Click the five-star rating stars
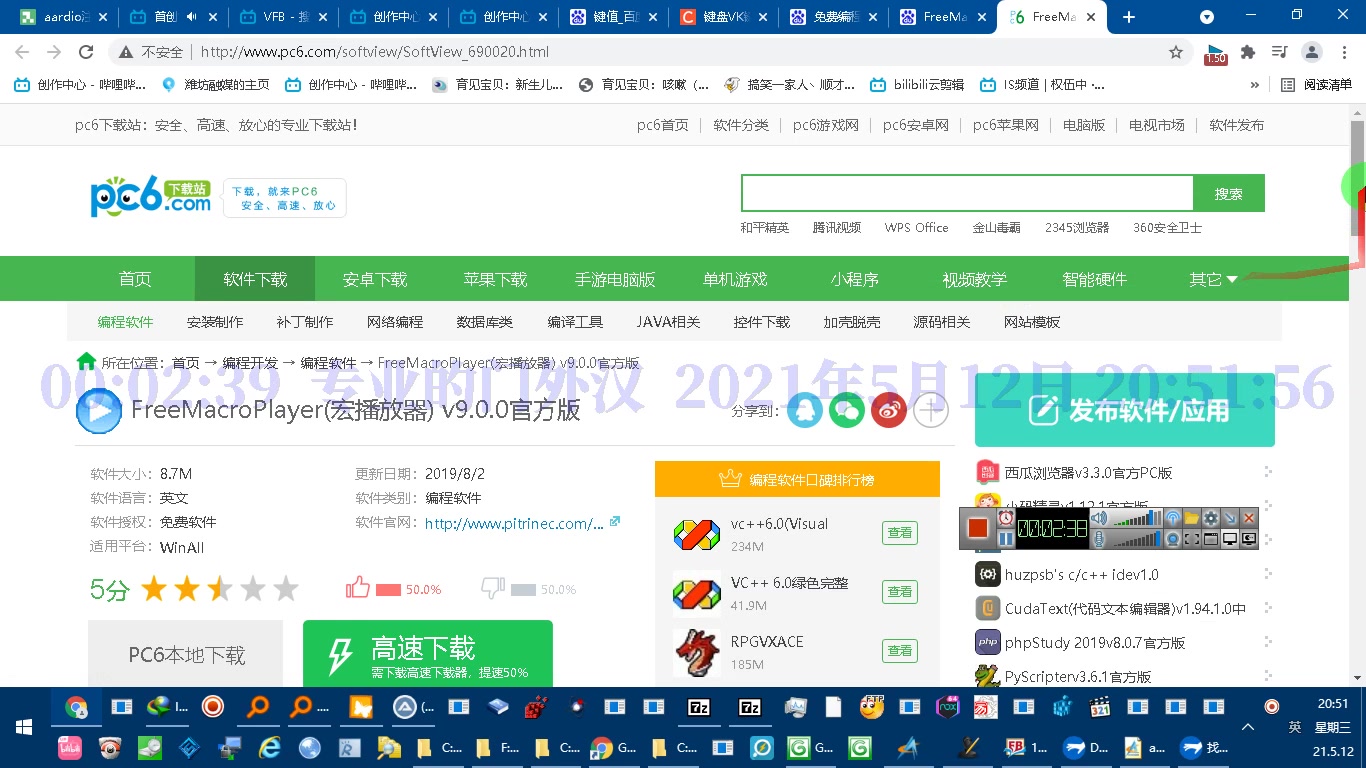Image resolution: width=1366 pixels, height=768 pixels. pos(220,588)
